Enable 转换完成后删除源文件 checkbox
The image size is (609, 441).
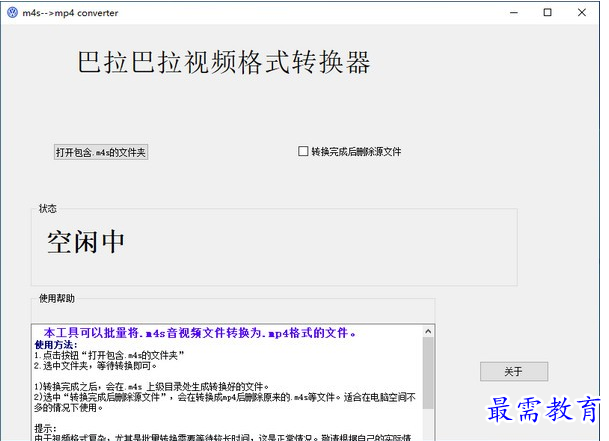(x=303, y=151)
